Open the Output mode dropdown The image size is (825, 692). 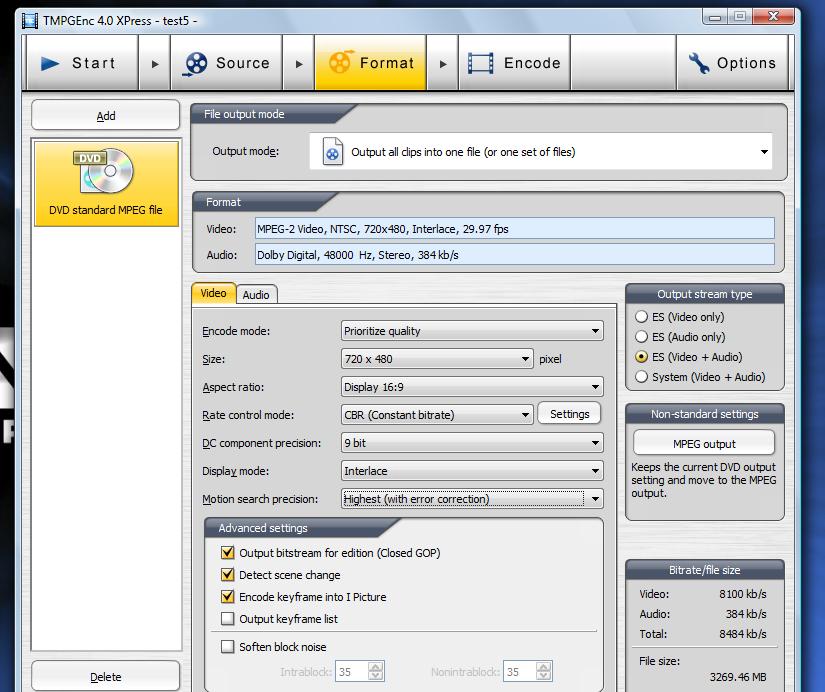point(540,152)
